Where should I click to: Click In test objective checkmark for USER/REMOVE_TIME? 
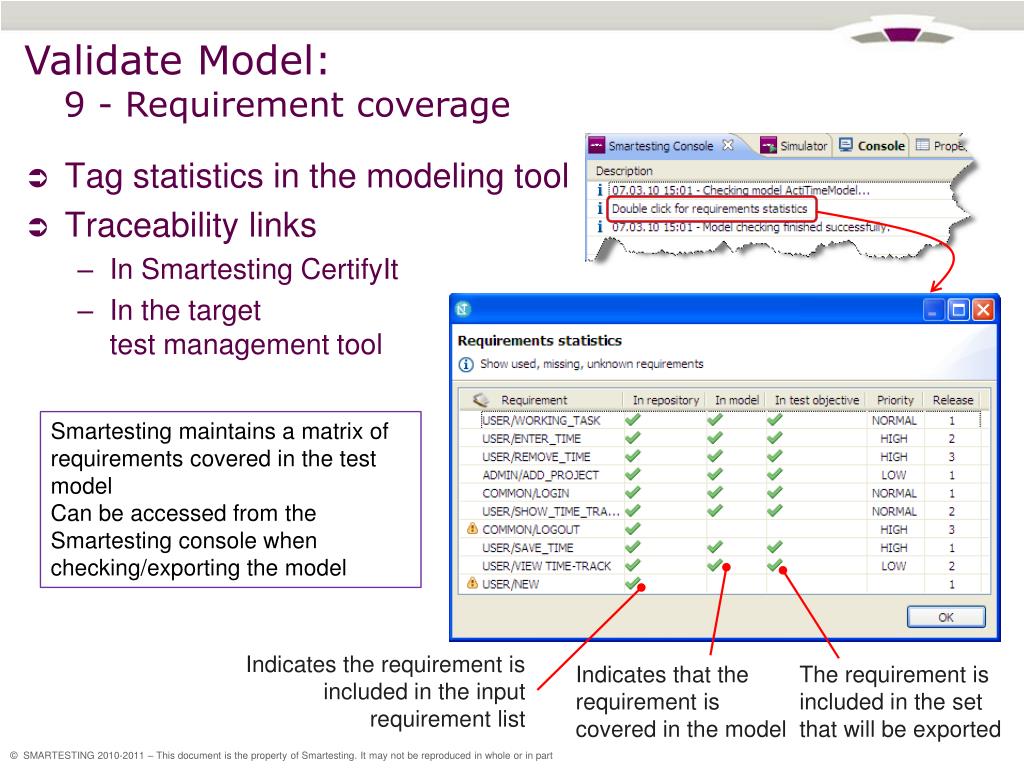[775, 456]
